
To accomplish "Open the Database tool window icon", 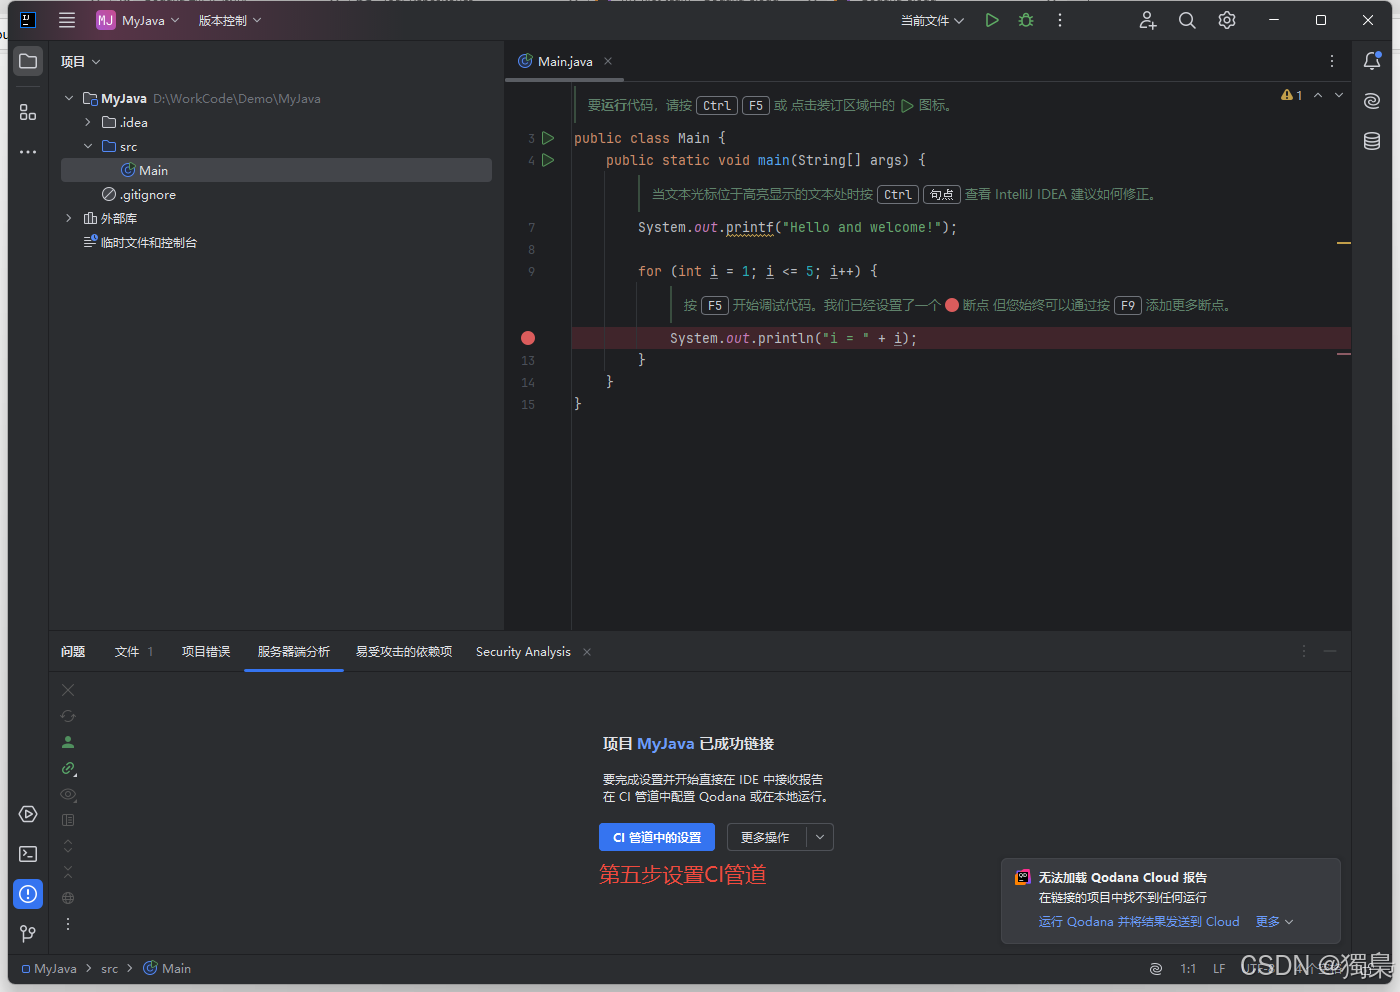I will [x=1372, y=141].
